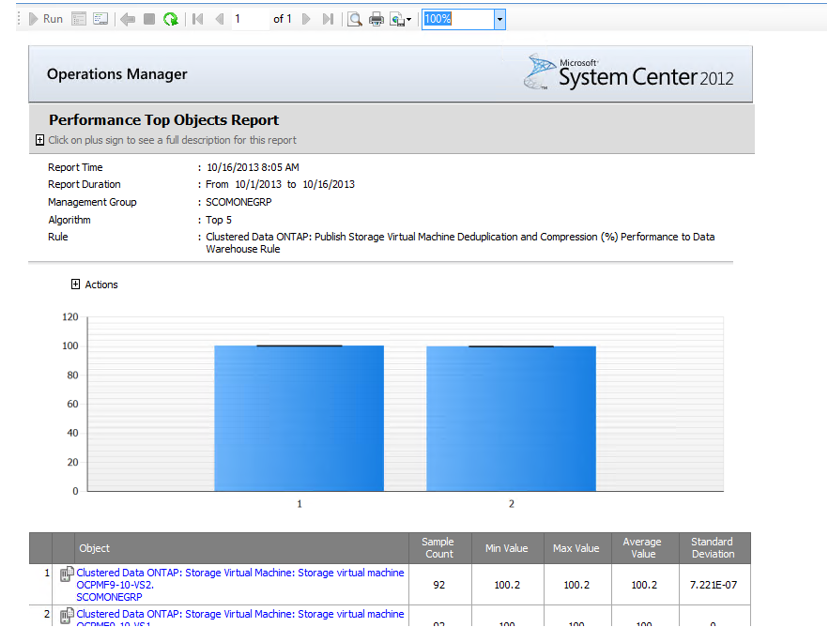Go to the previous report page
Image resolution: width=827 pixels, height=634 pixels.
219,19
